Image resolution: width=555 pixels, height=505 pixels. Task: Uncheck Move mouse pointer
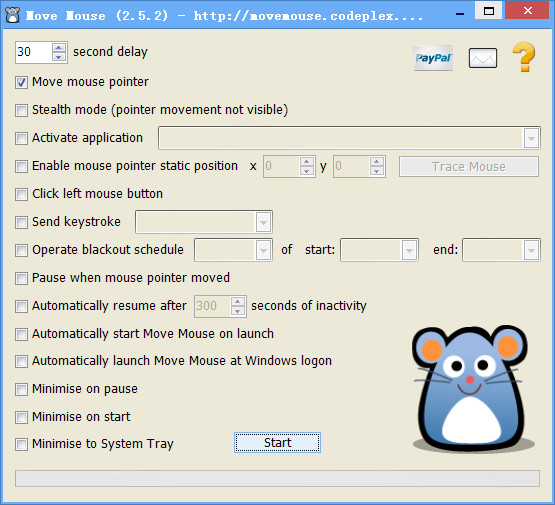[21, 82]
